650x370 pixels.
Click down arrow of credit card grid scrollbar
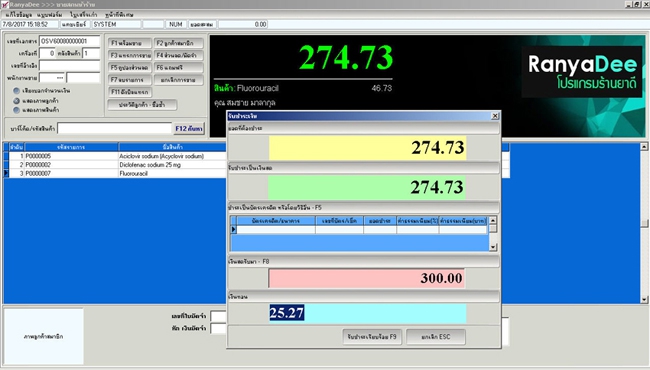[492, 247]
